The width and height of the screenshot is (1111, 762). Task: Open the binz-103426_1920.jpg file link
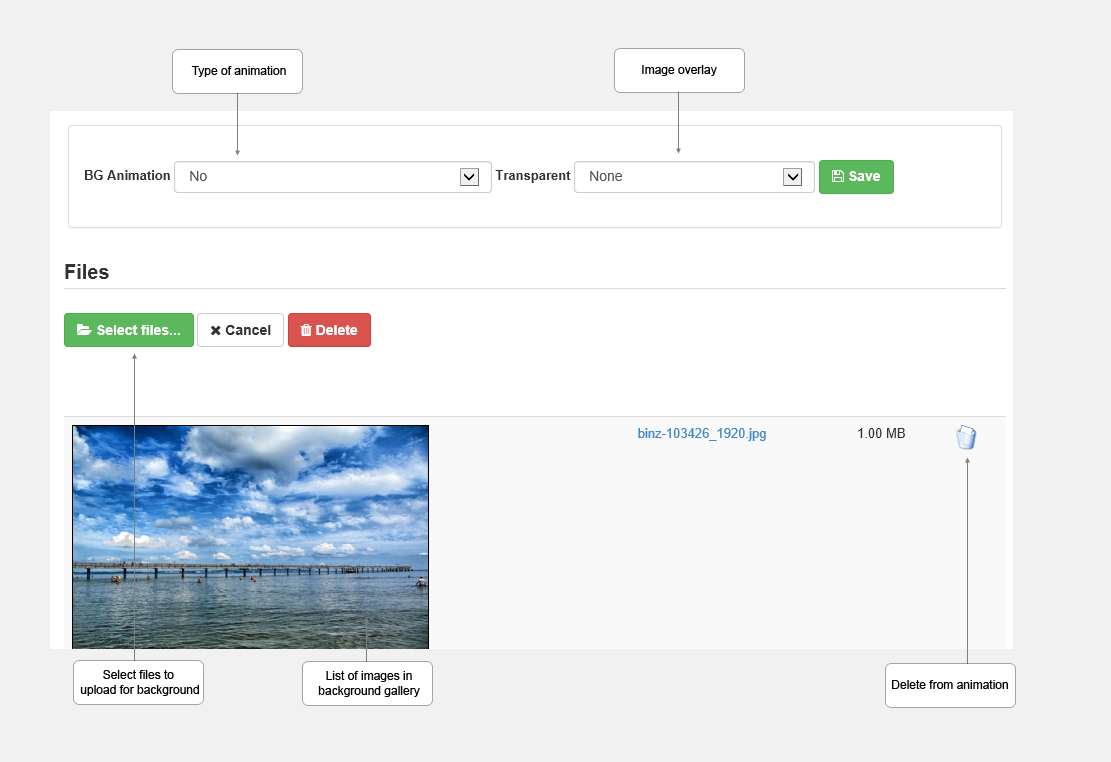click(701, 433)
